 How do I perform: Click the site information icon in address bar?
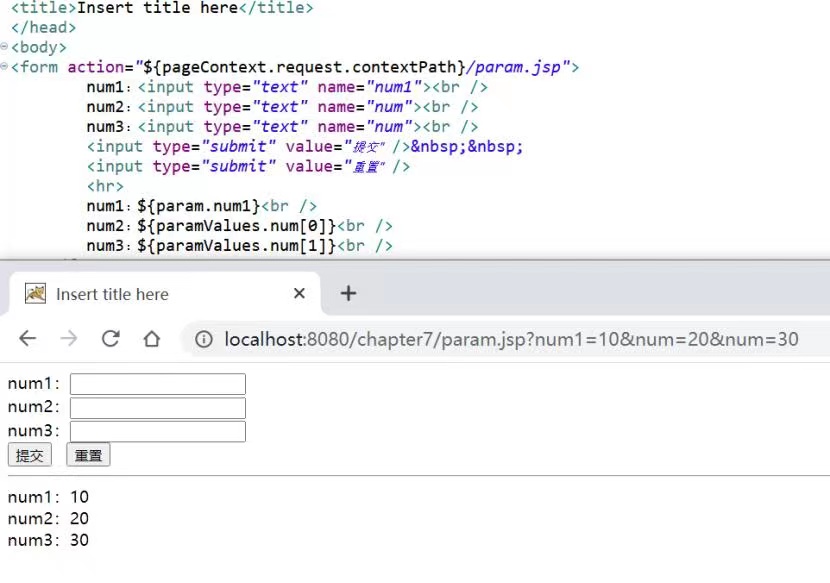click(206, 340)
